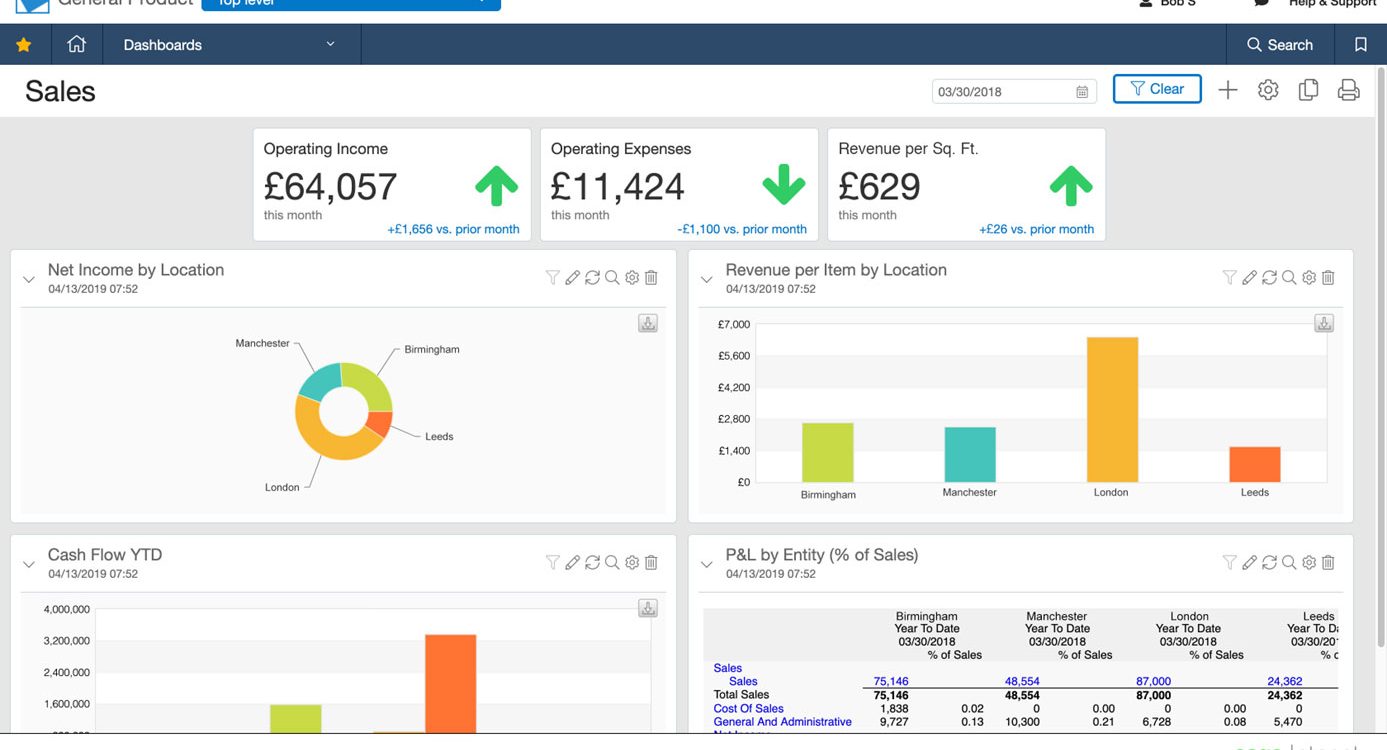Click the Total Sales row label
Viewport: 1387px width, 750px height.
[741, 695]
